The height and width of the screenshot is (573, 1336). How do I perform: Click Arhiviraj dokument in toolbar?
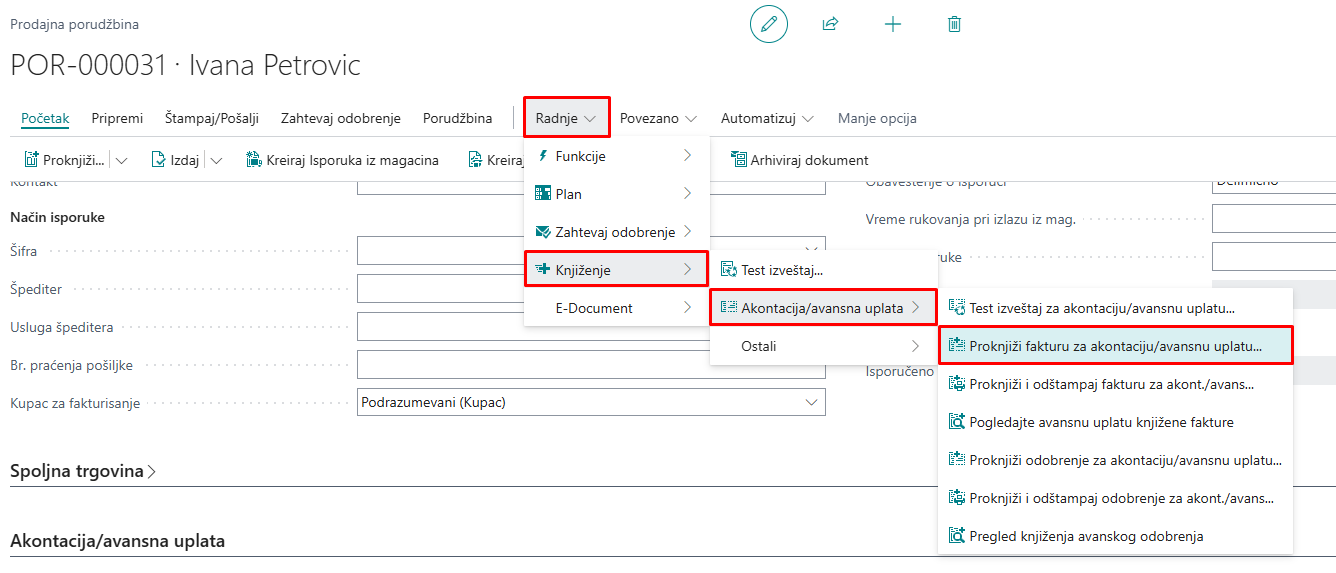[x=799, y=160]
